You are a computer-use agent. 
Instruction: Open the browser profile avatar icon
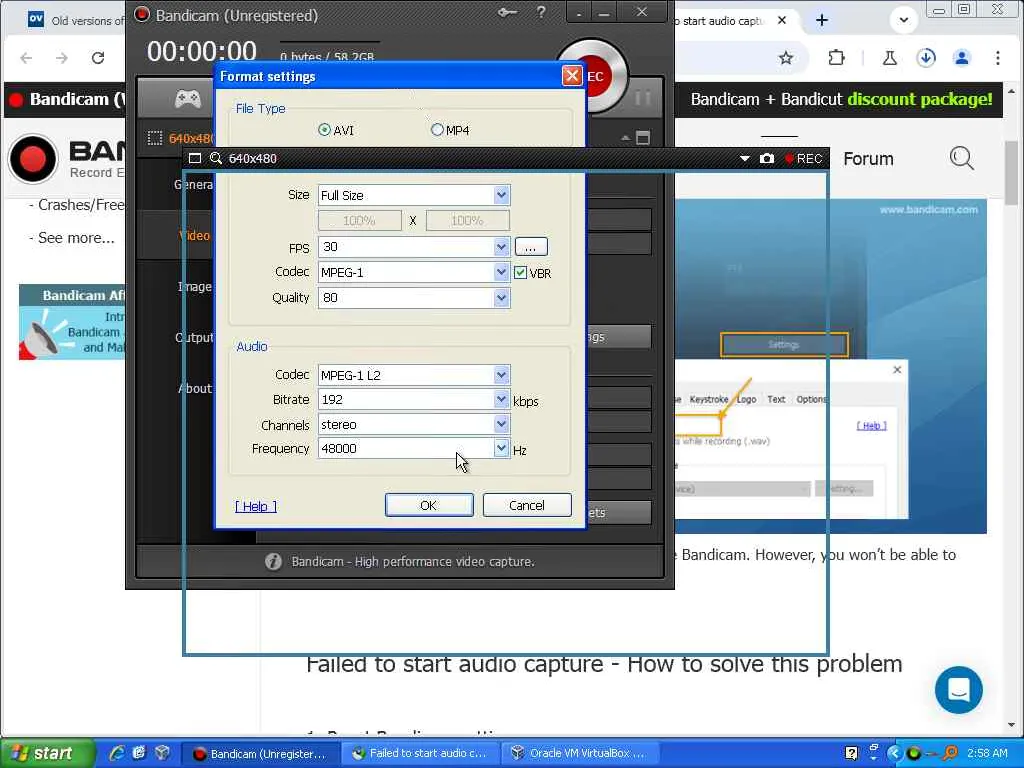(x=962, y=58)
